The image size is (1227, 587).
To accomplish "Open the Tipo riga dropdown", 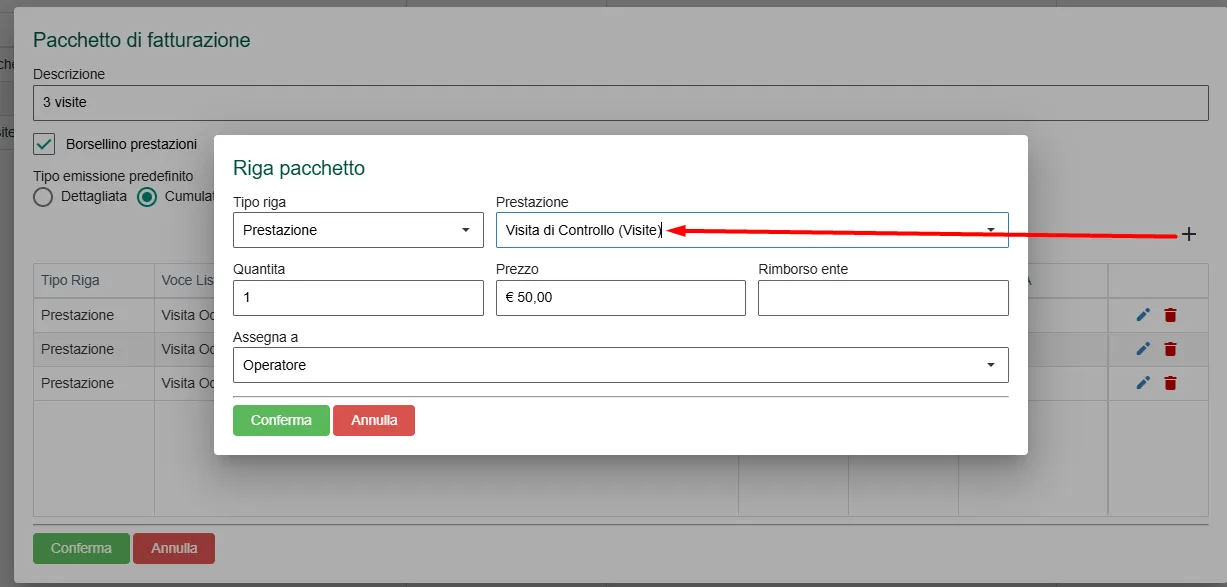I will click(x=358, y=230).
